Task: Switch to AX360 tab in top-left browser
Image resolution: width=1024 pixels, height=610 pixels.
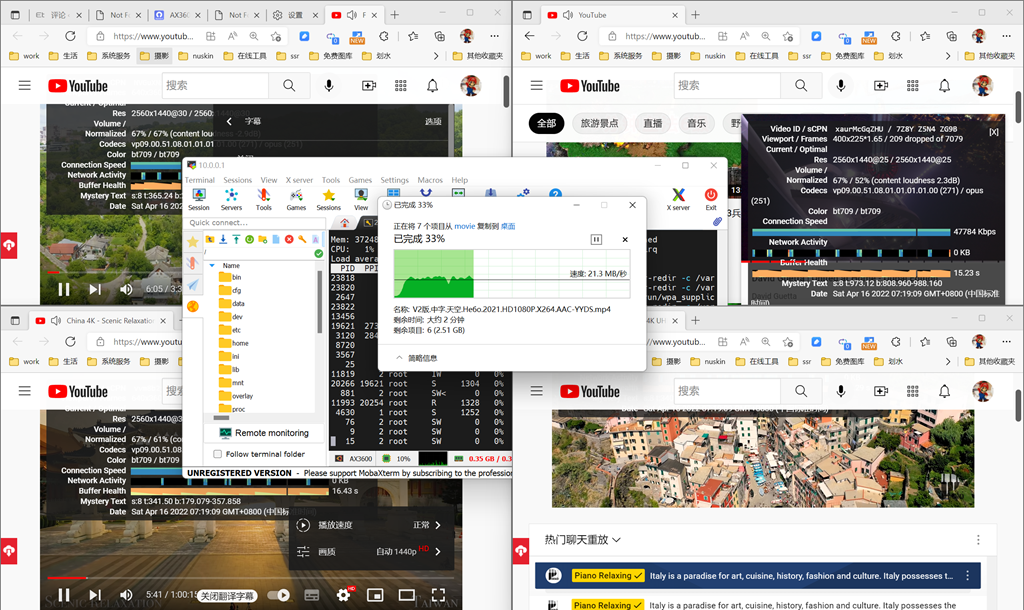Action: (178, 14)
